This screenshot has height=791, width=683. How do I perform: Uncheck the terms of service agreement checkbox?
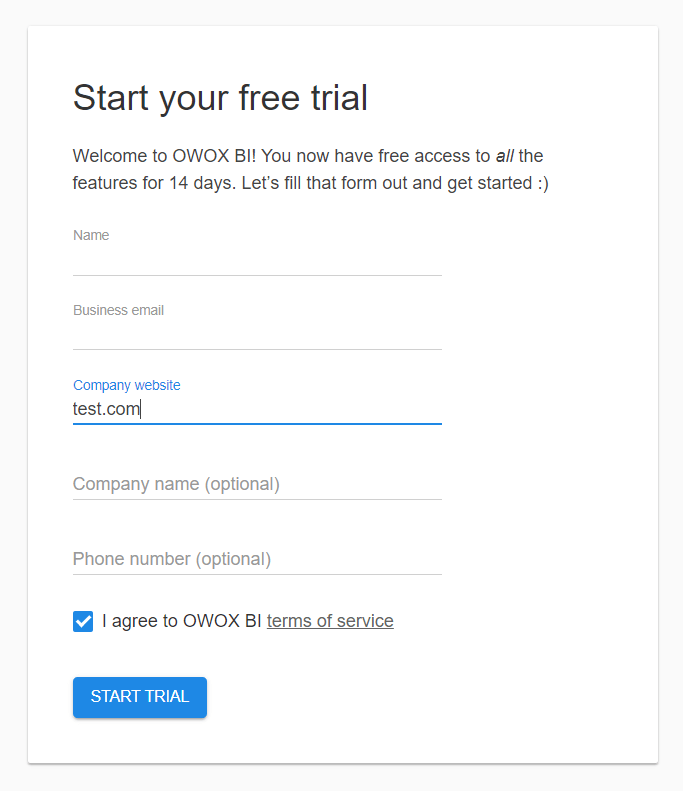(x=83, y=621)
